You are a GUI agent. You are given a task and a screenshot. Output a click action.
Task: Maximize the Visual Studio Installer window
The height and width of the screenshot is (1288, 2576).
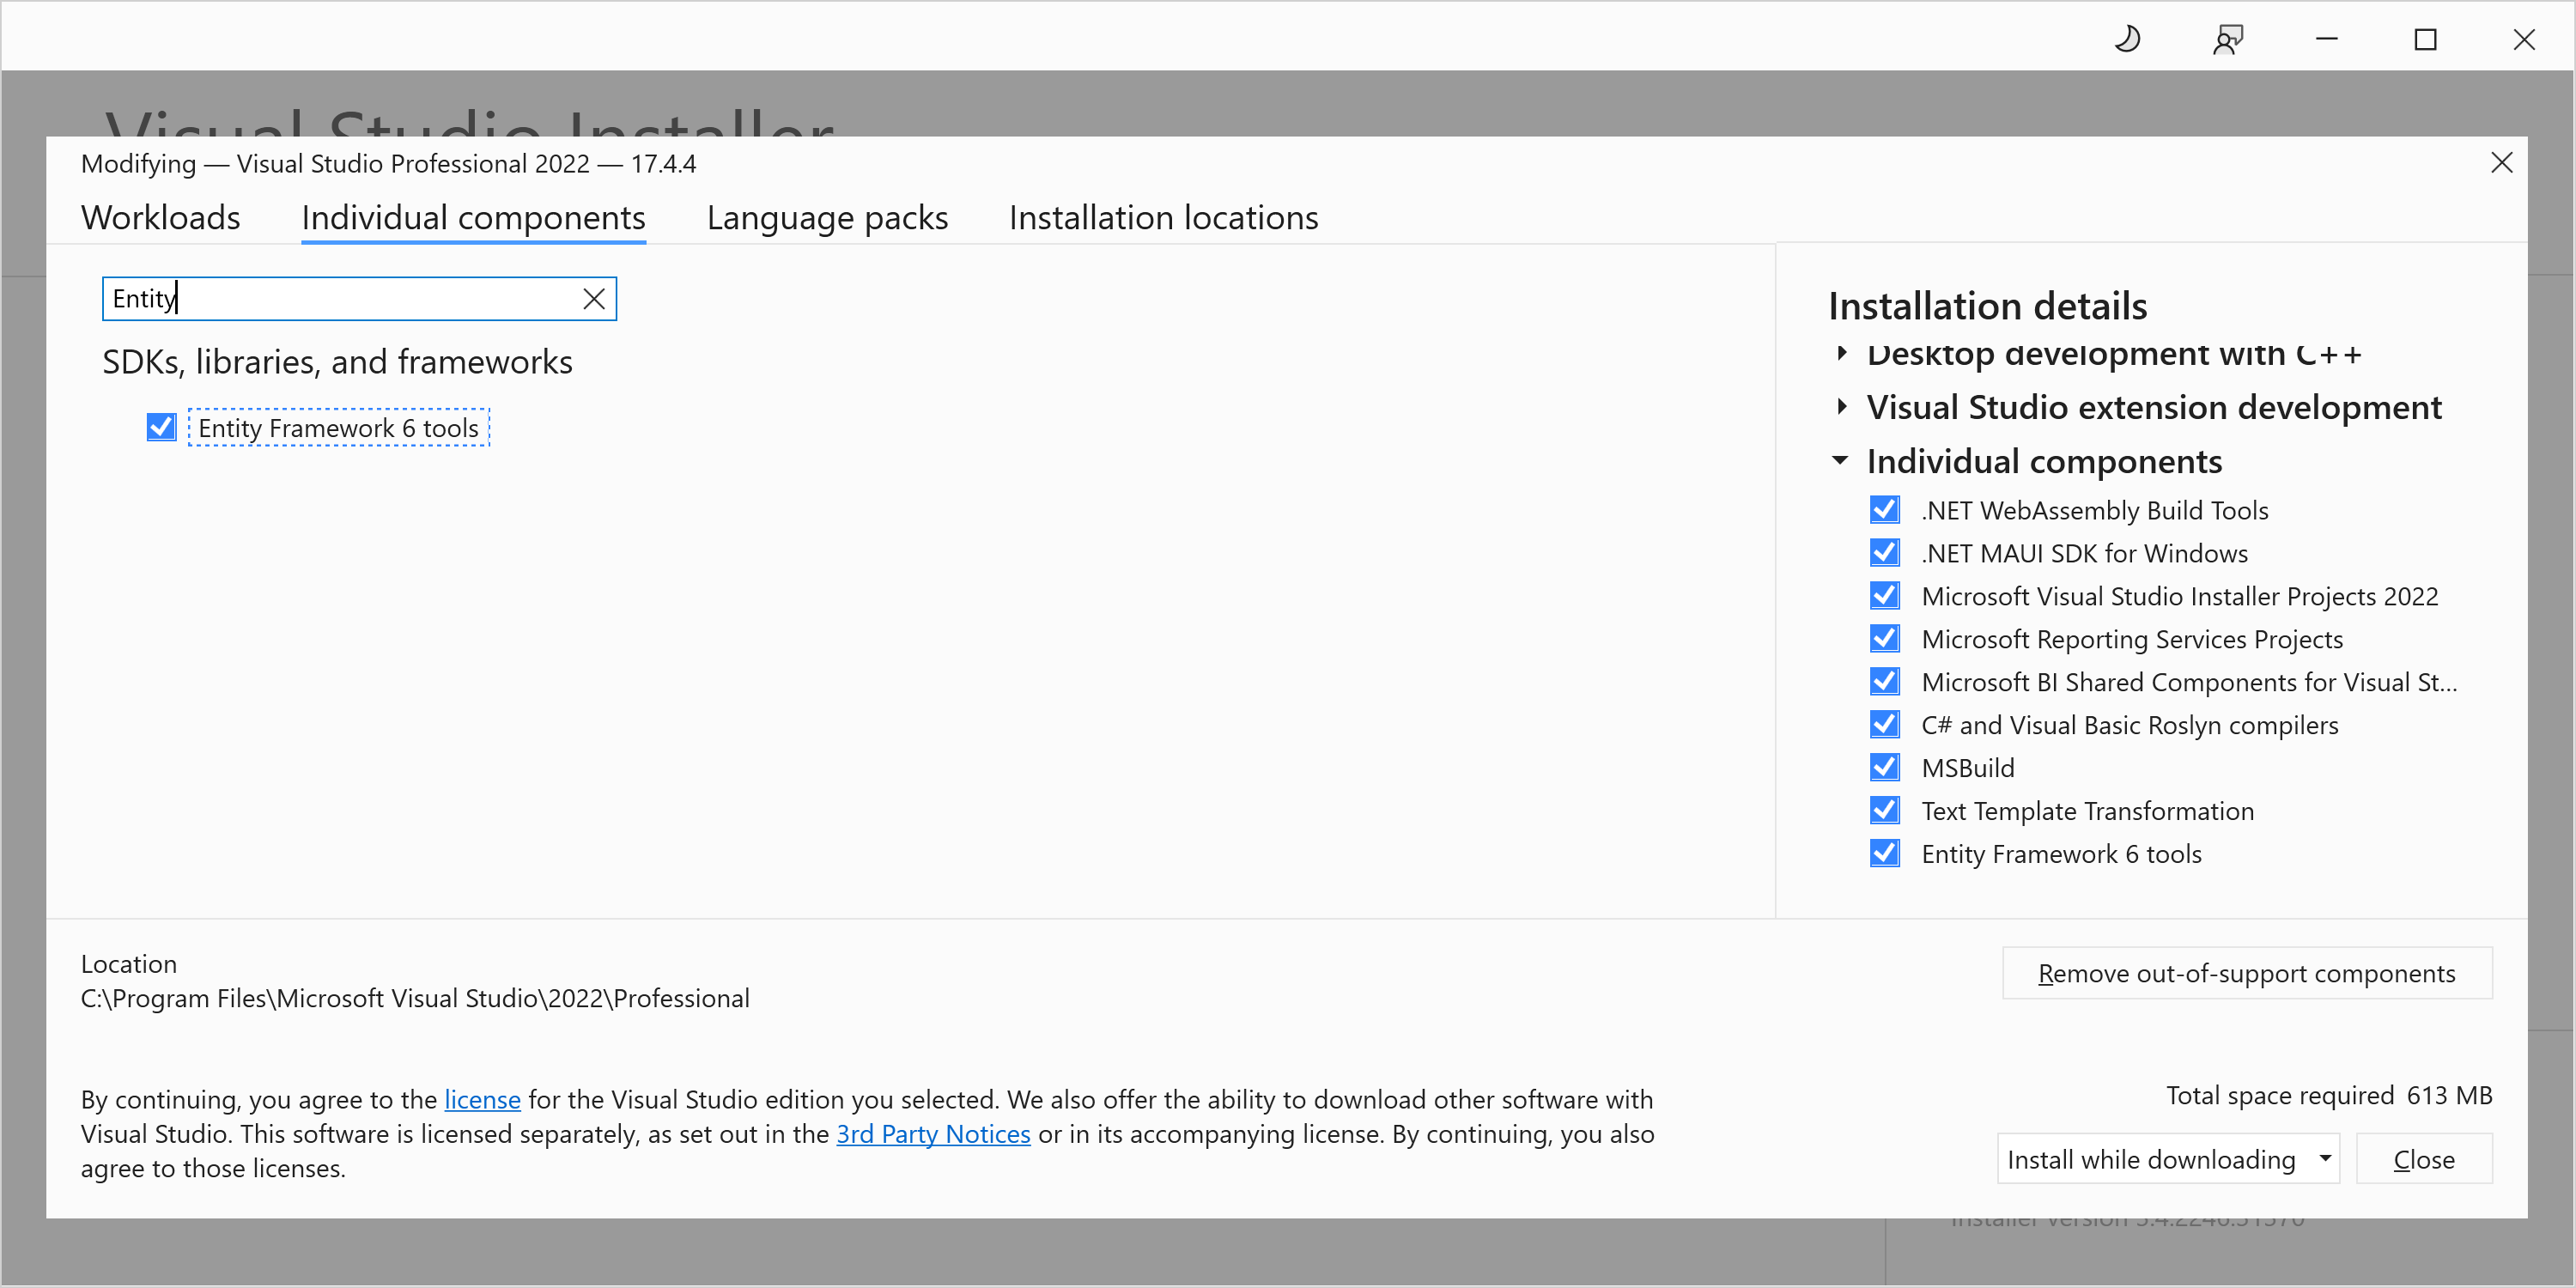coord(2425,39)
